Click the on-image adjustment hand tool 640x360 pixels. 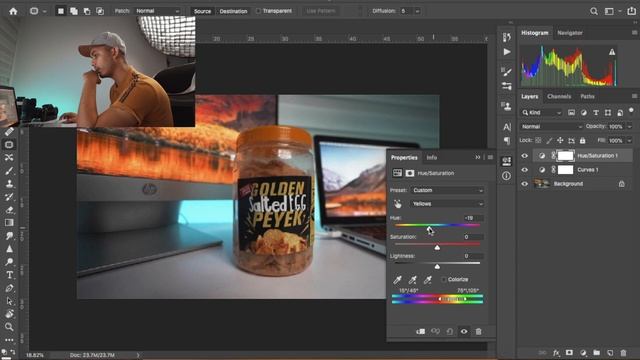[x=398, y=204]
